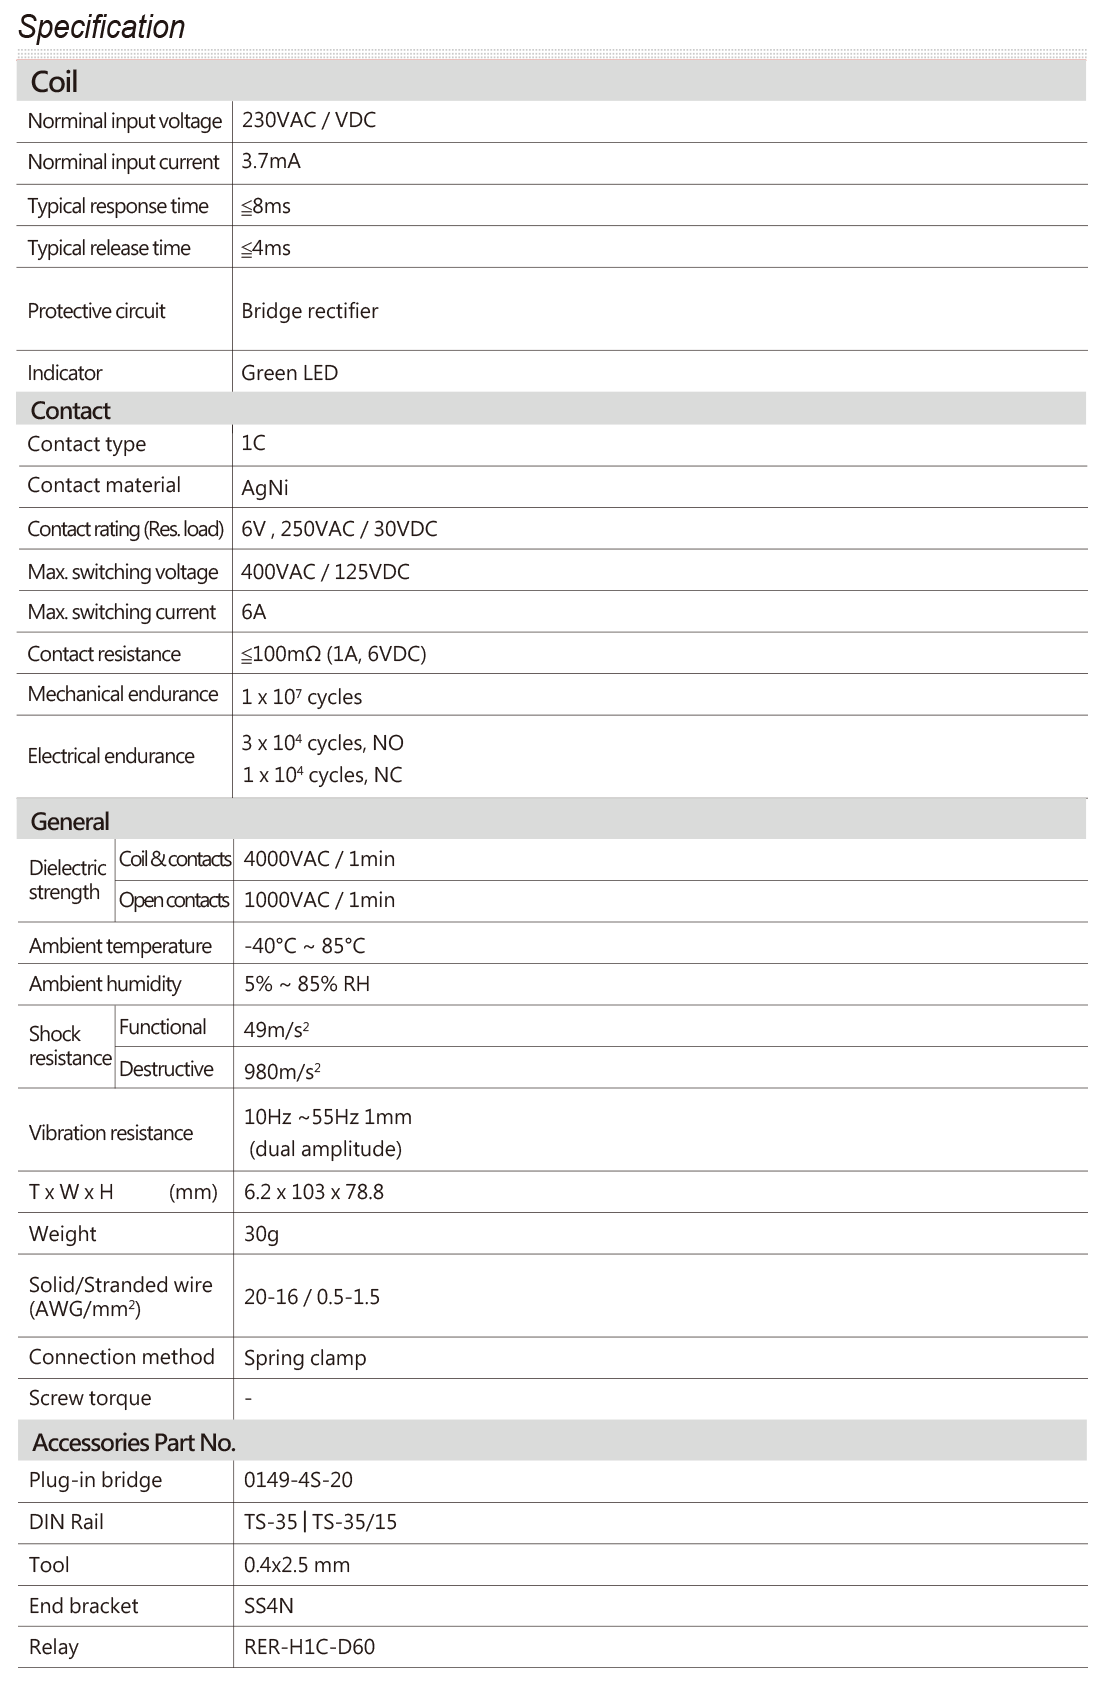This screenshot has width=1098, height=1685.
Task: Select the 'Electrical endurance' label
Action: pos(111,756)
